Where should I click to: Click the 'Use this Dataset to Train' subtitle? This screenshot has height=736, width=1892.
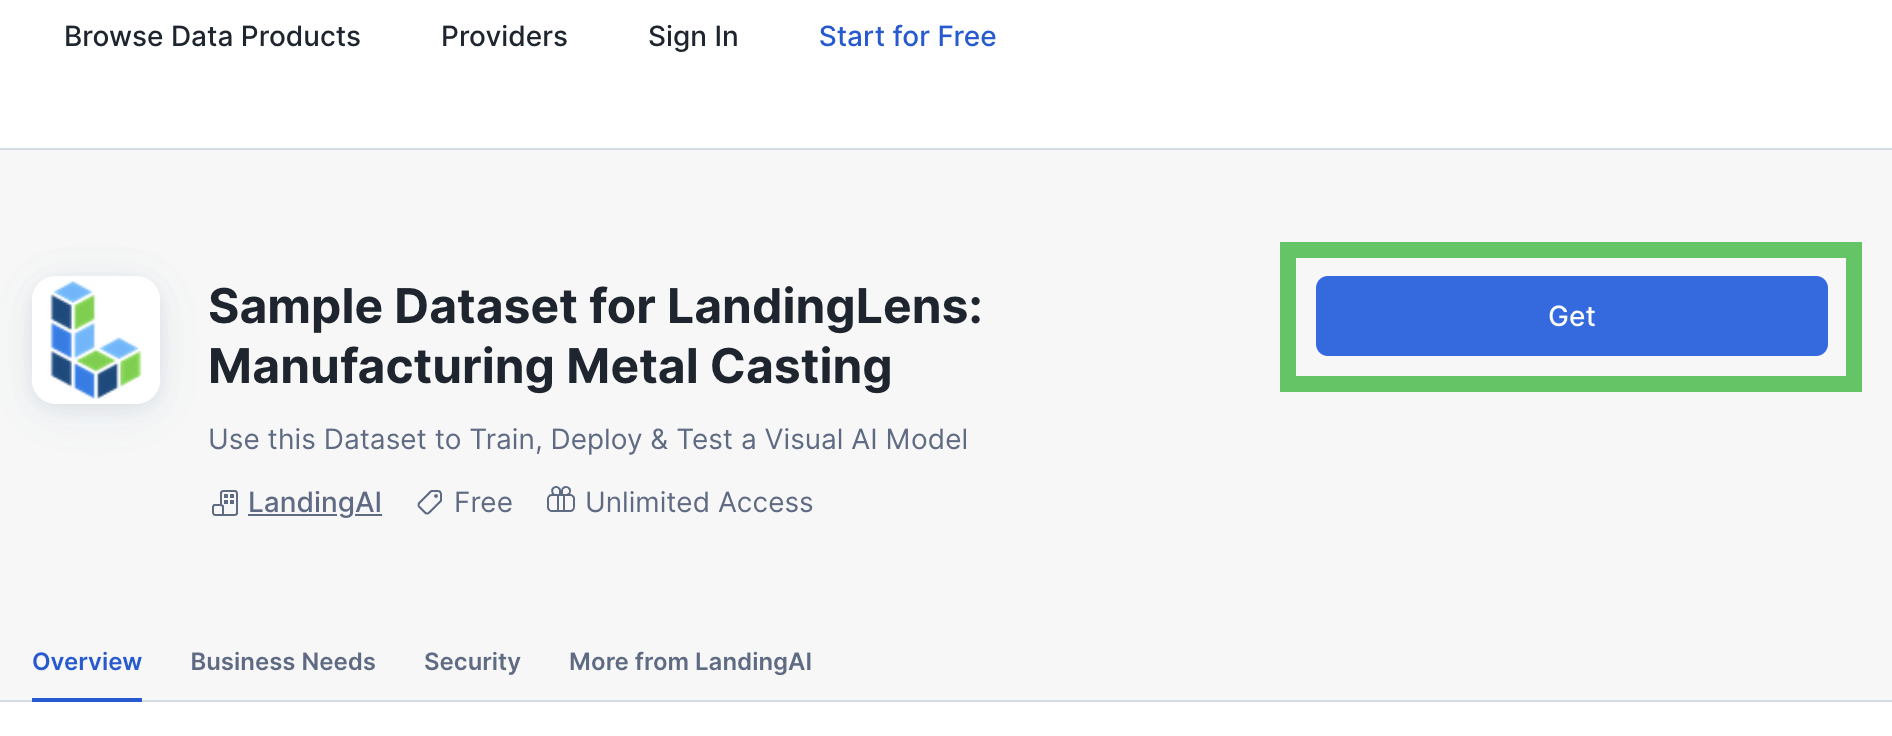[x=588, y=439]
